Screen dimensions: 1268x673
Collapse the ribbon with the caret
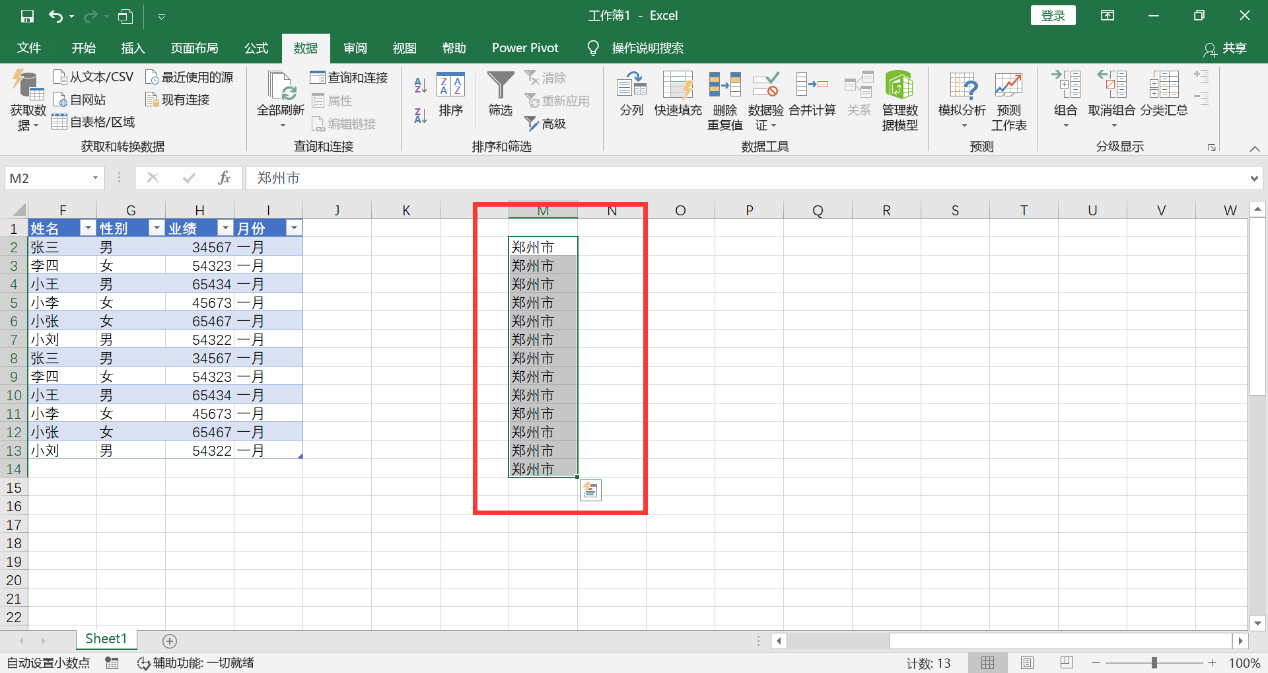coord(1254,147)
